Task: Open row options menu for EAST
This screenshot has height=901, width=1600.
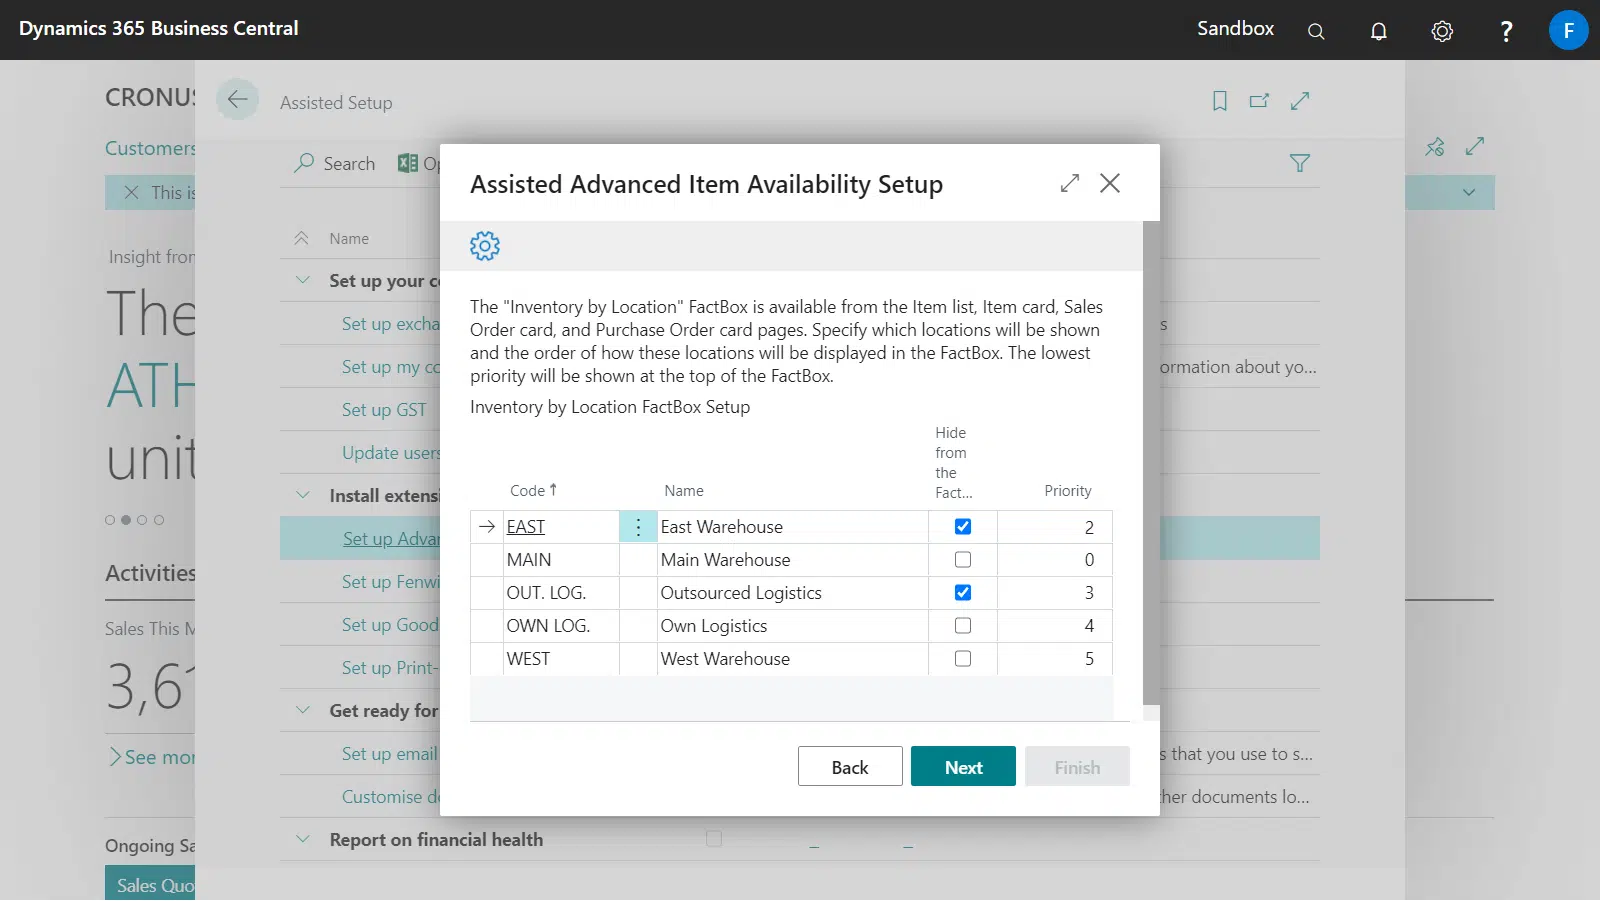Action: point(638,527)
